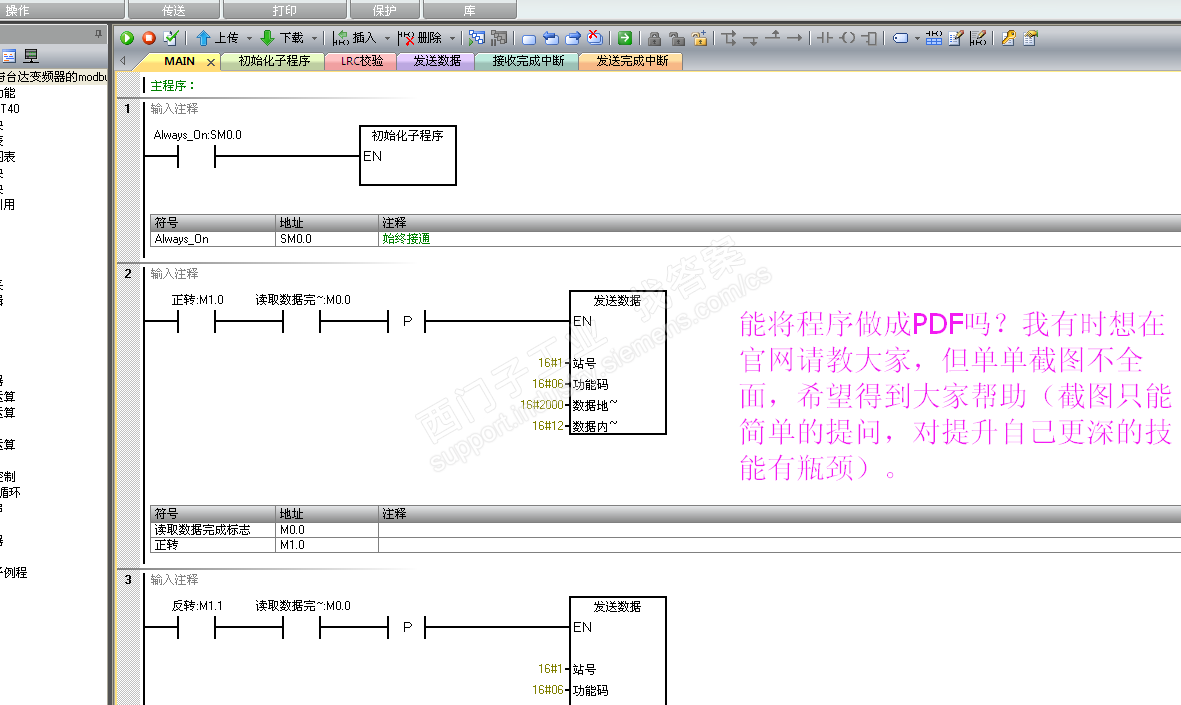The height and width of the screenshot is (705, 1181).
Task: Click the 保护 ribbon group label
Action: [384, 11]
